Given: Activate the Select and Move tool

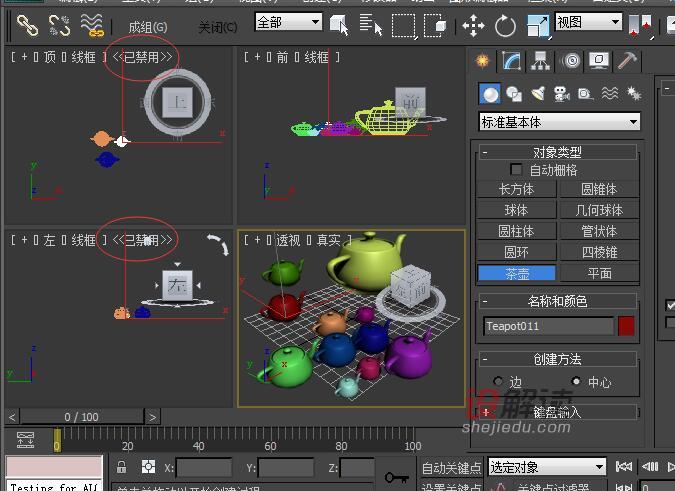Looking at the screenshot, I should click(473, 26).
